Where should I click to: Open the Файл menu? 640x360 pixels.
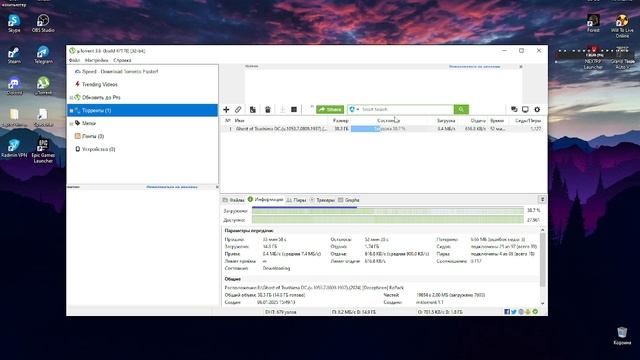(74, 60)
